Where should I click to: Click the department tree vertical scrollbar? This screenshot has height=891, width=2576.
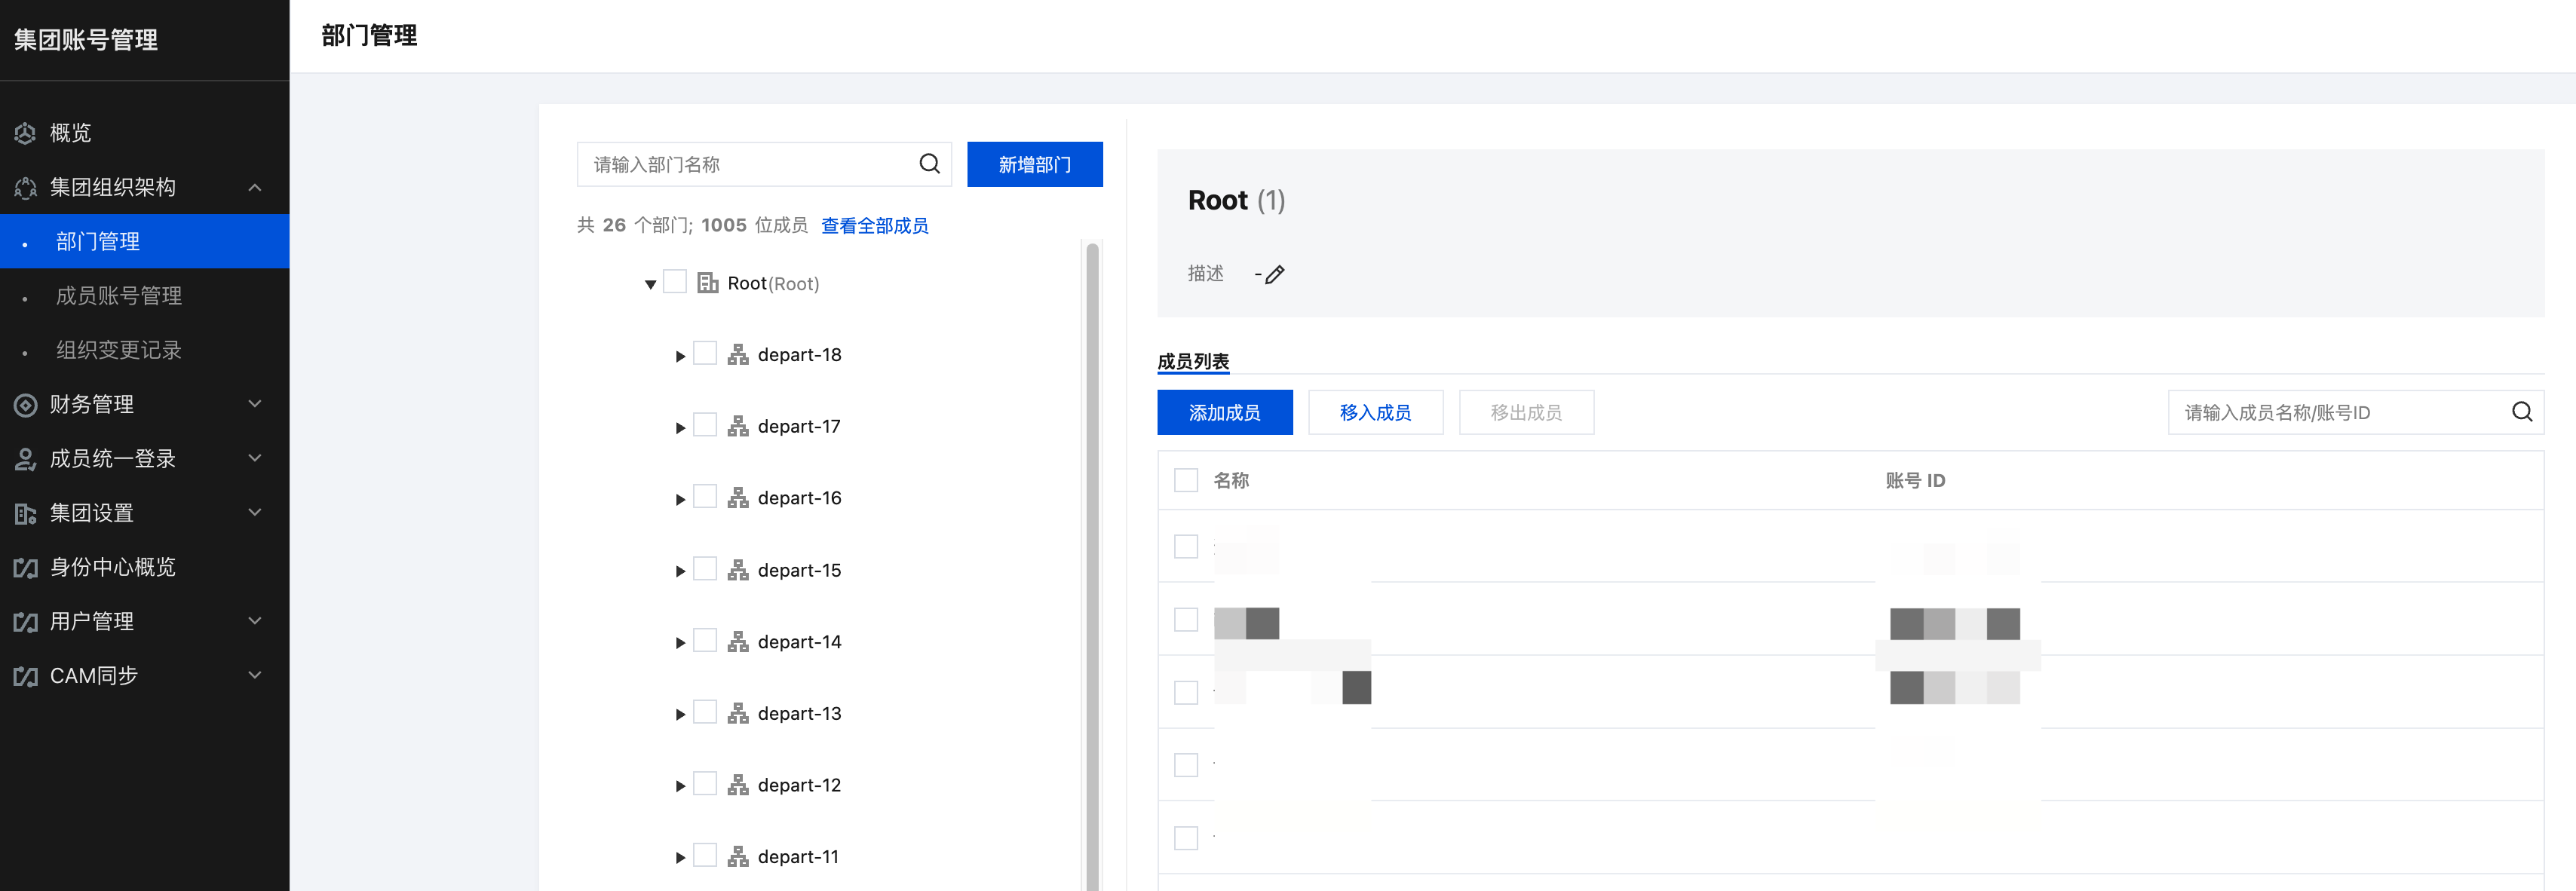(x=1092, y=560)
